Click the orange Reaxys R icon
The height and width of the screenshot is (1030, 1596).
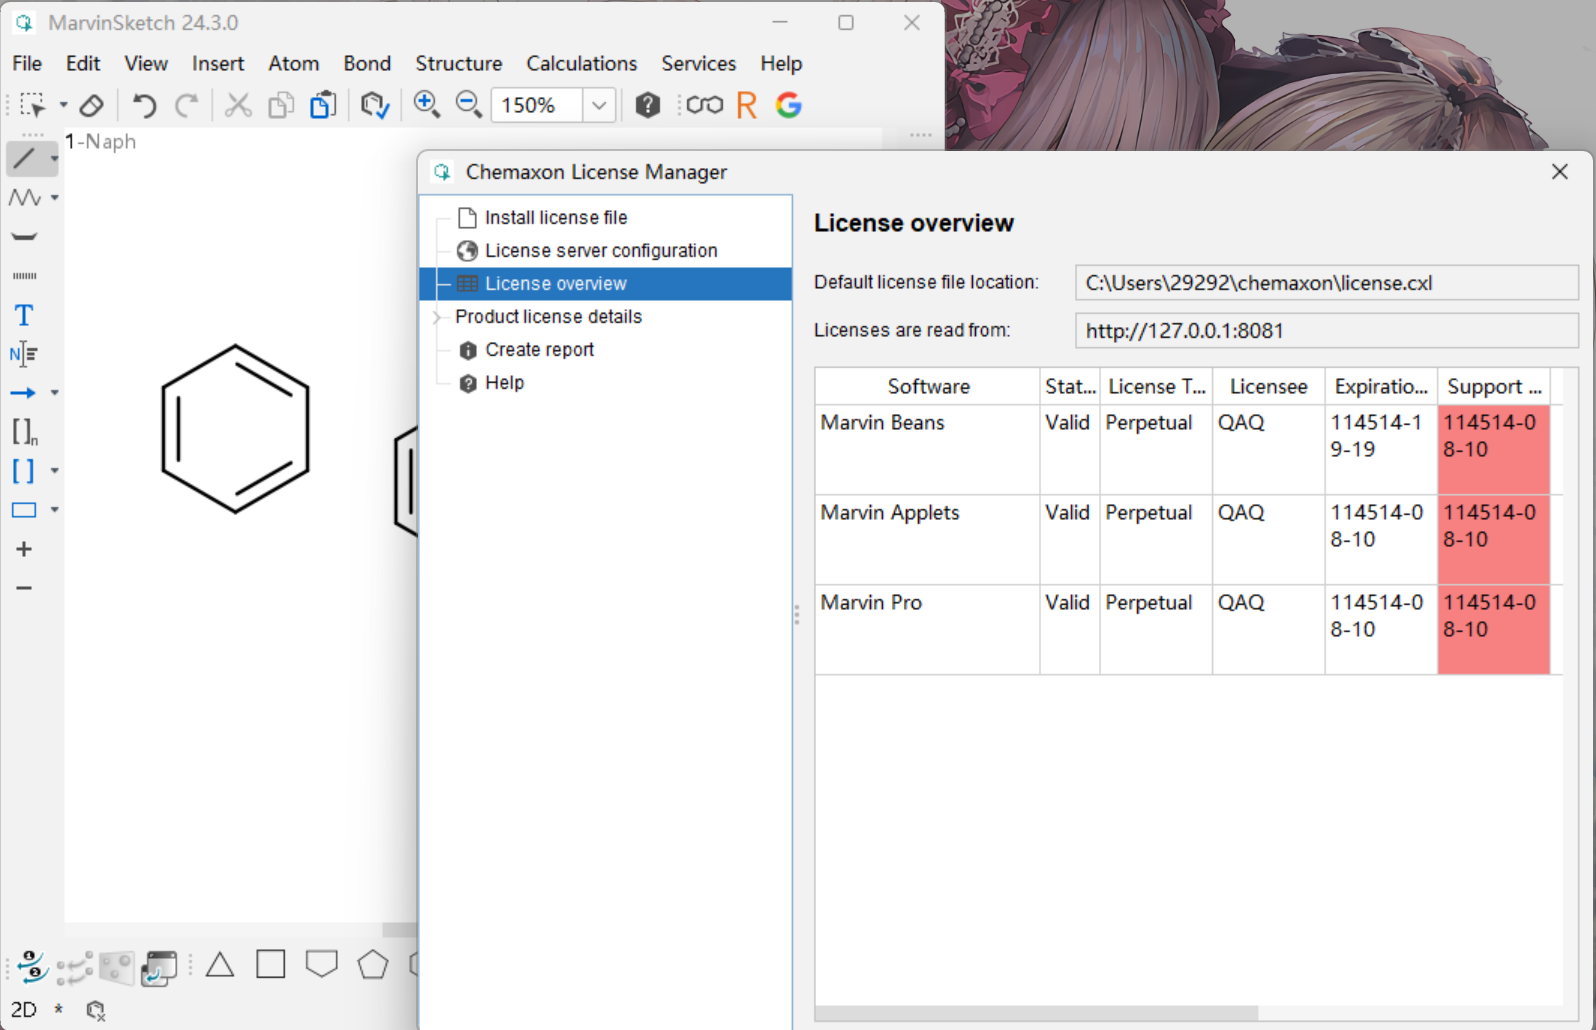pyautogui.click(x=746, y=105)
